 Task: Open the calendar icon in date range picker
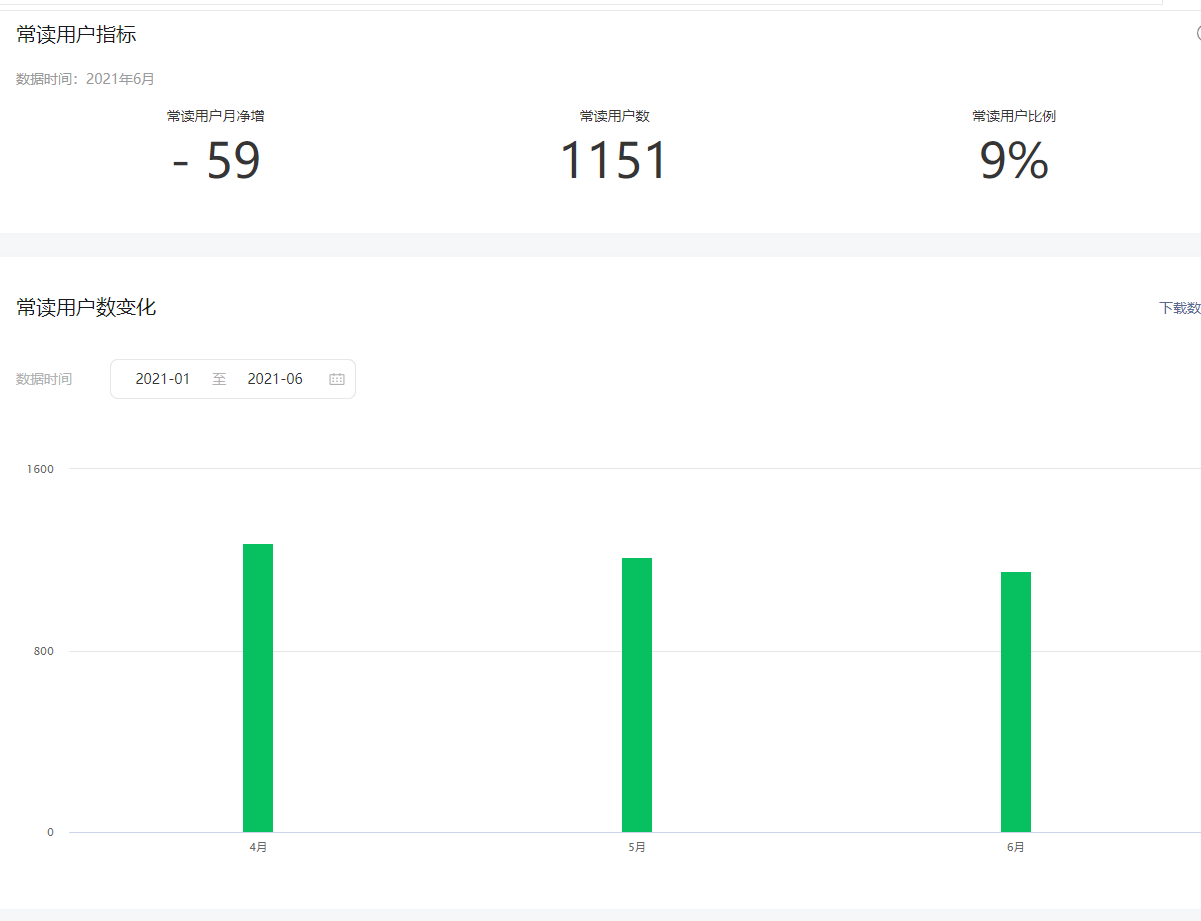[337, 379]
